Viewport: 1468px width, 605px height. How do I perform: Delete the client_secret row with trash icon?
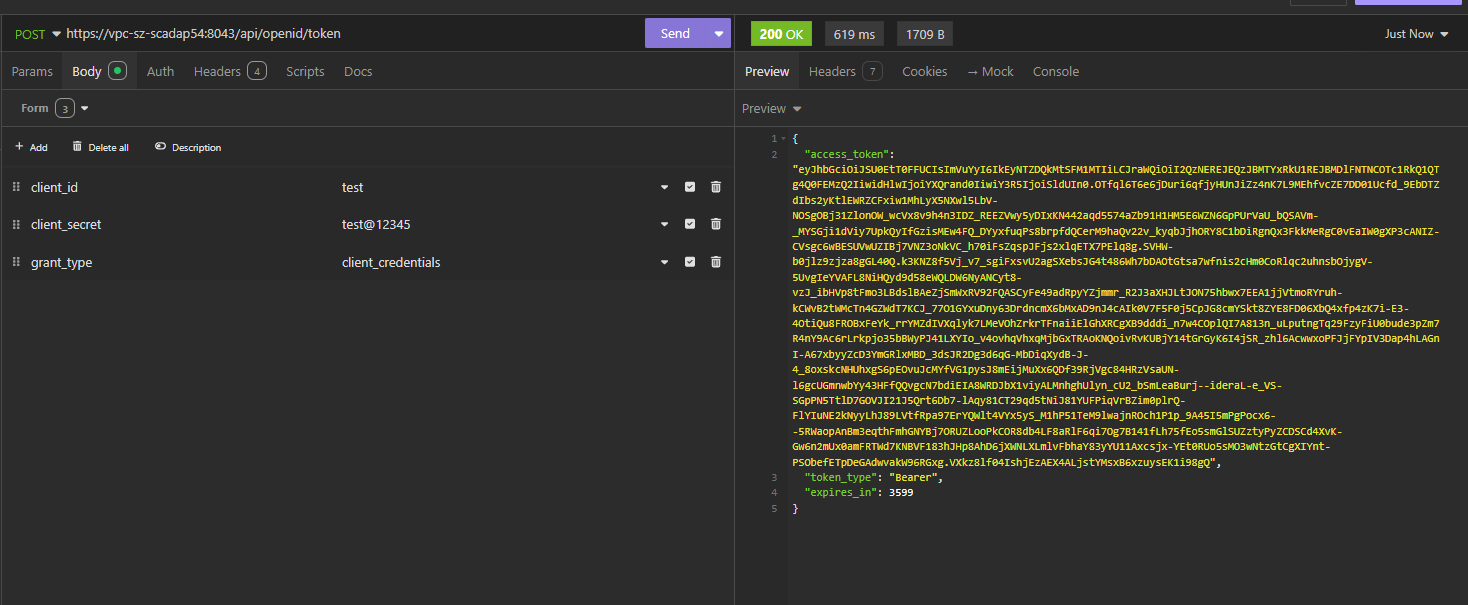coord(716,224)
